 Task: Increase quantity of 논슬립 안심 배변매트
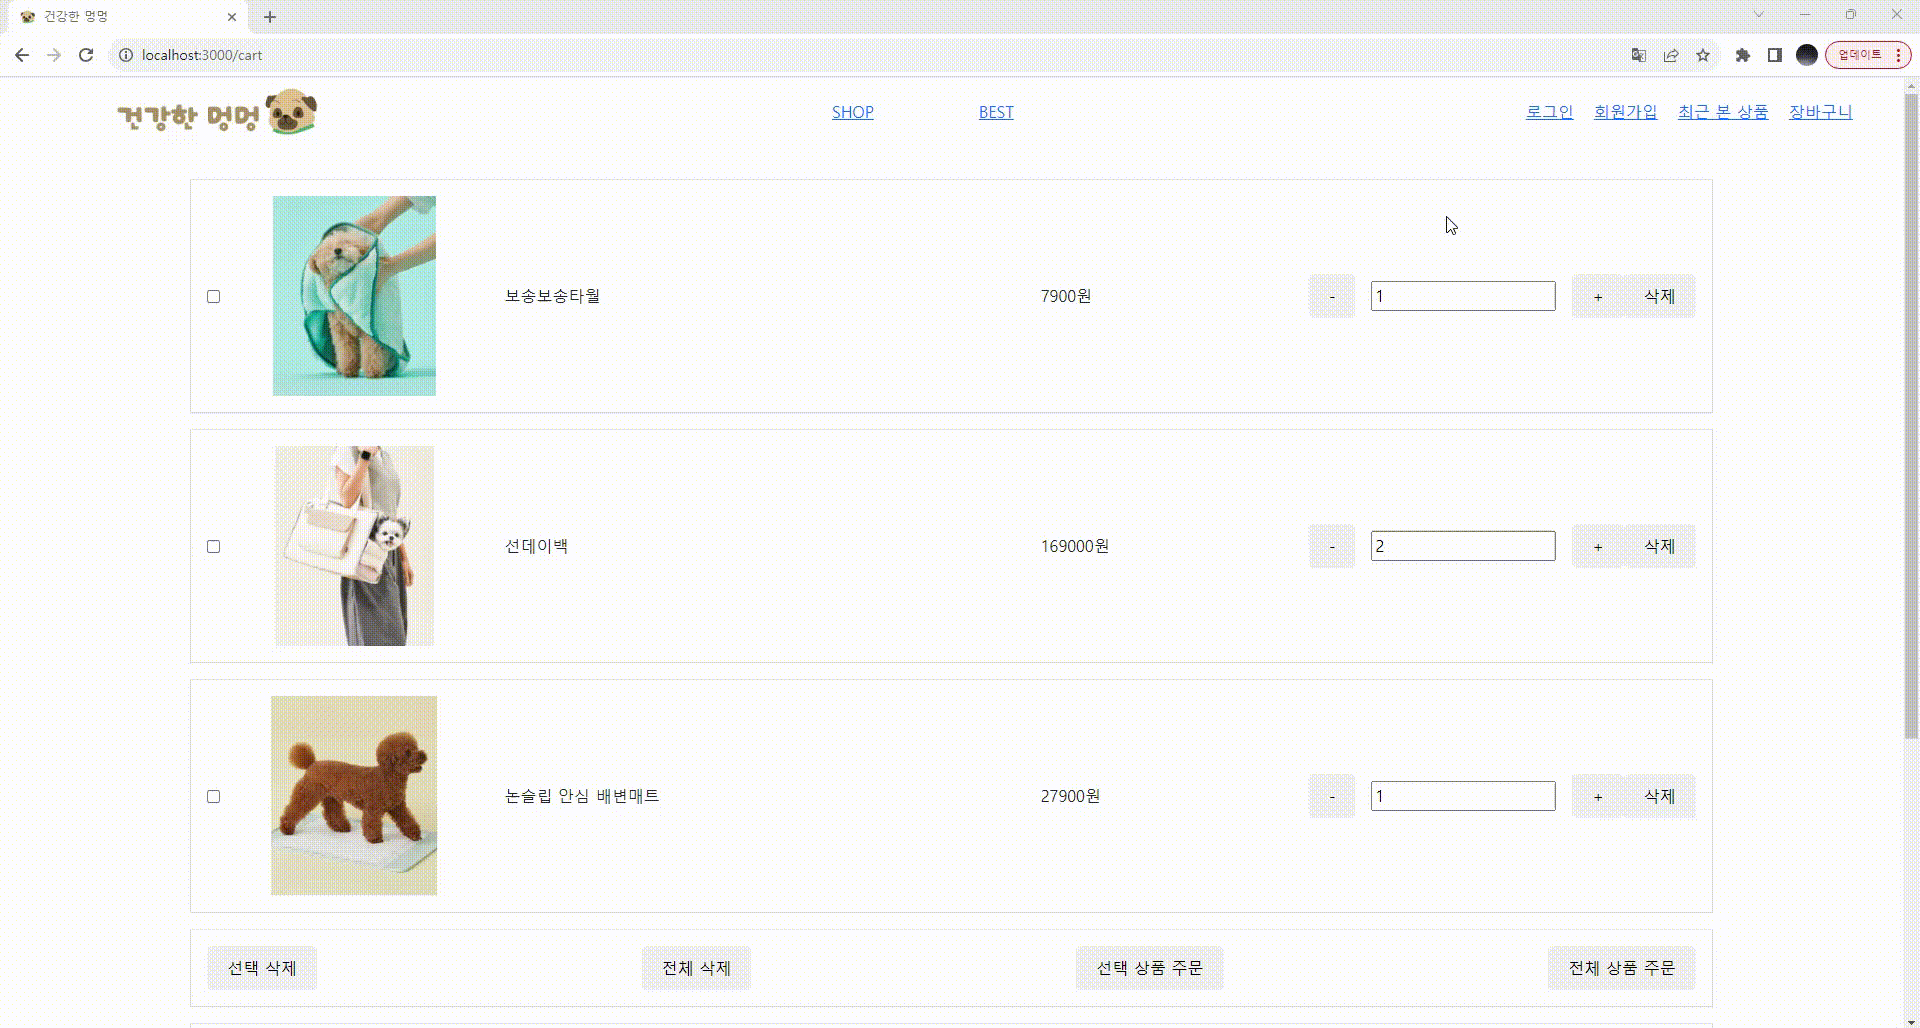click(x=1598, y=796)
